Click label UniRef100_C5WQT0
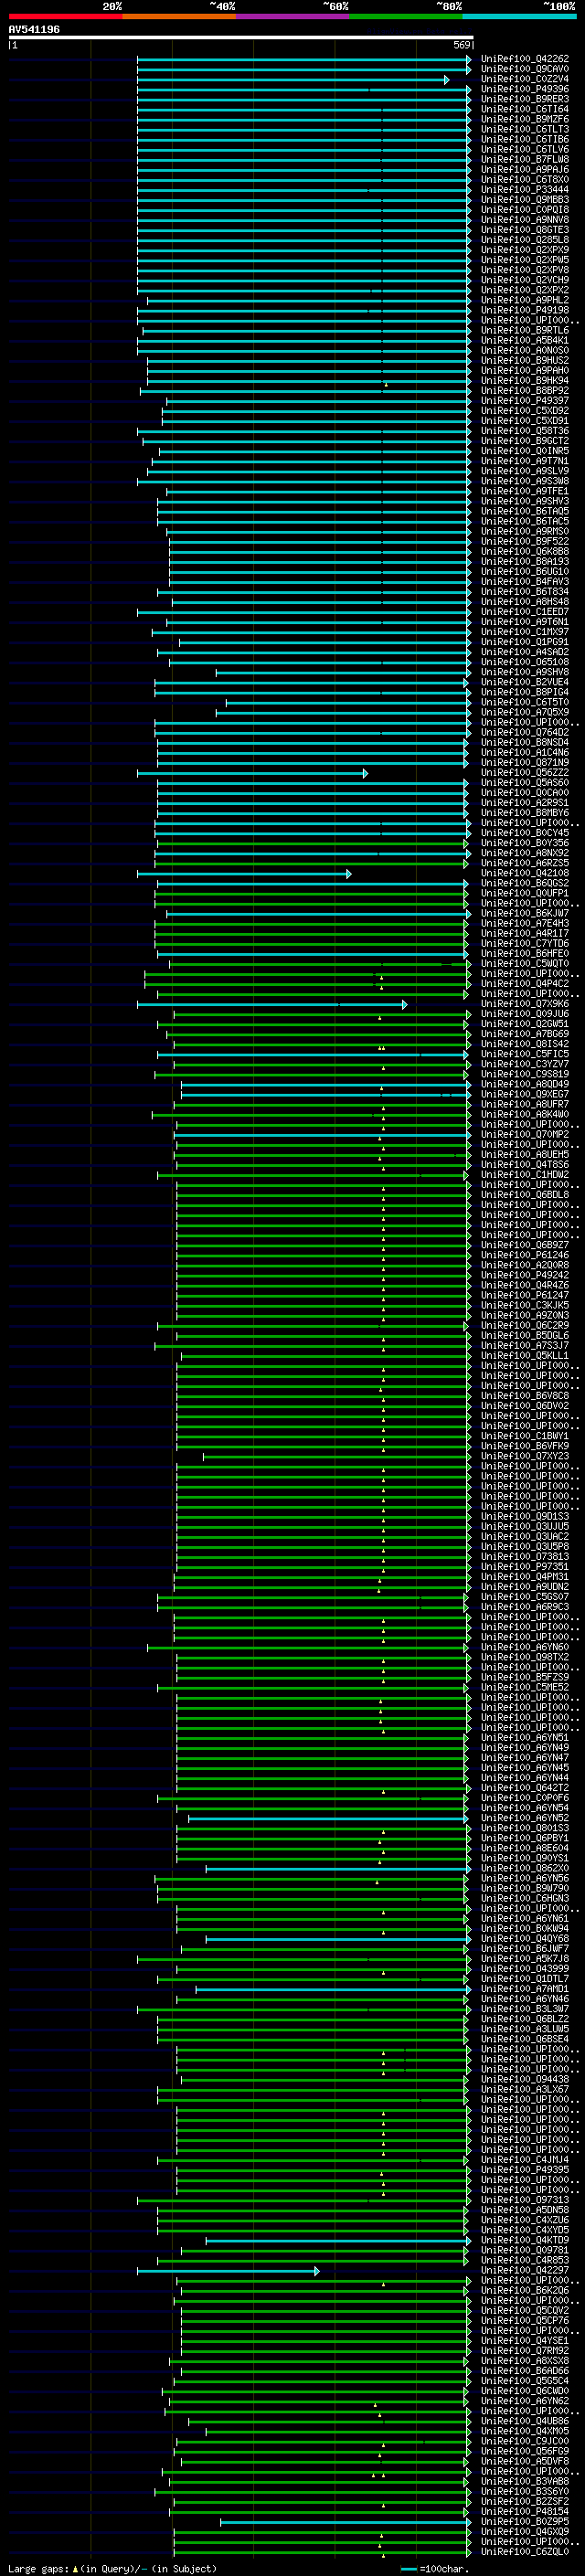The image size is (585, 2576). click(524, 964)
